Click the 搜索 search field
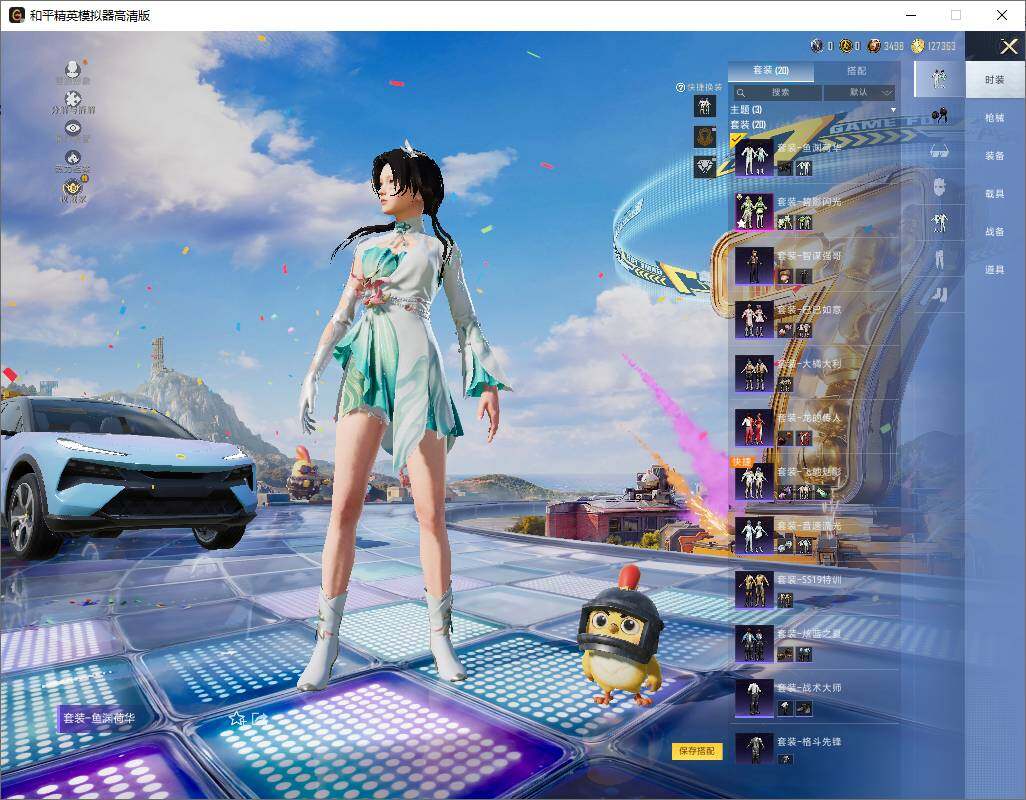 [777, 93]
